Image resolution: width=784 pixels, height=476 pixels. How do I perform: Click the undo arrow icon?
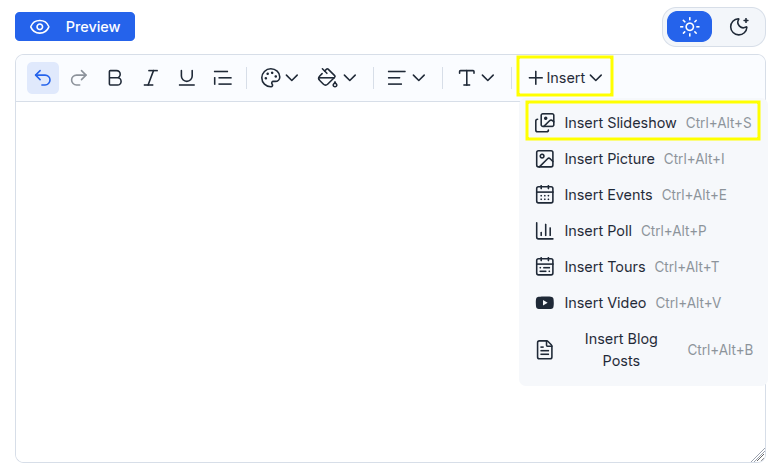pos(43,78)
